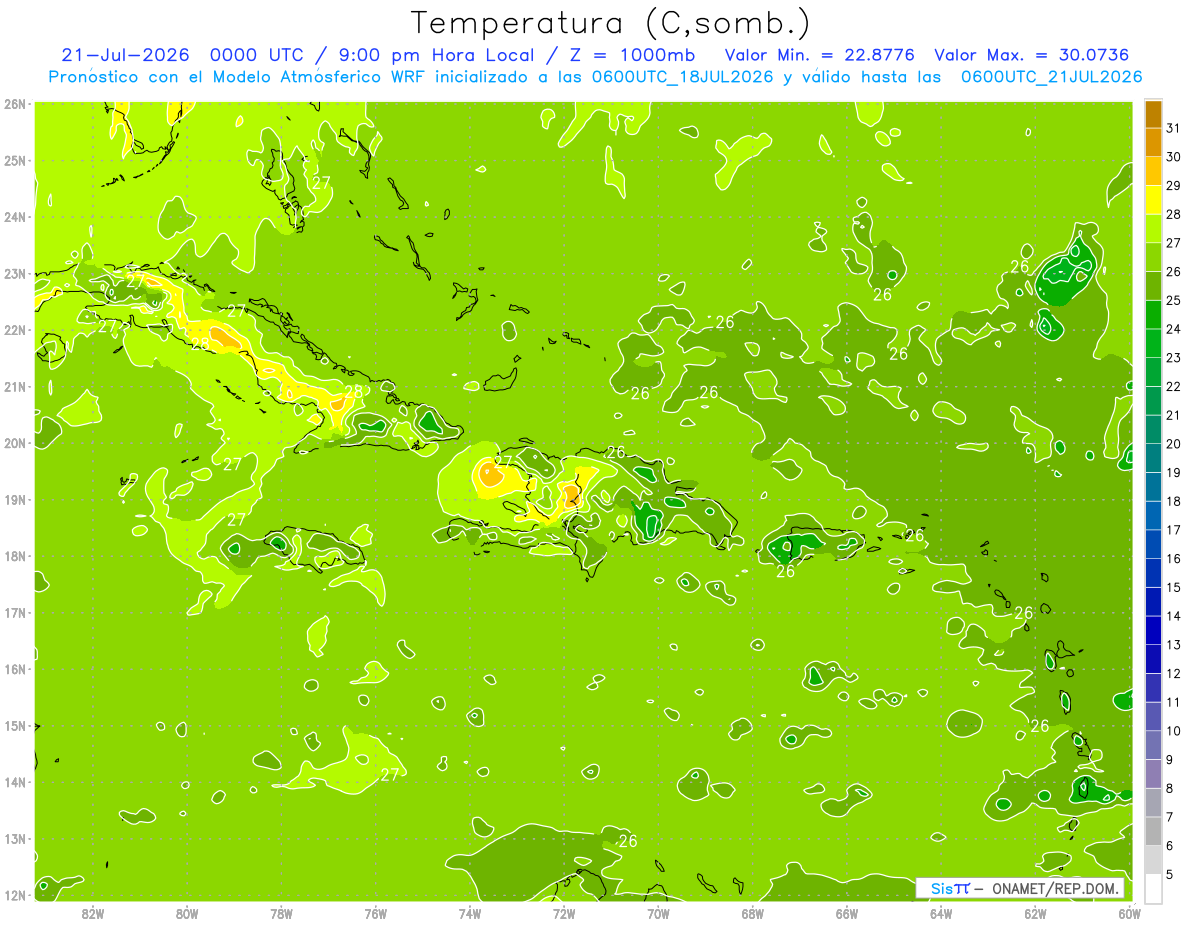The height and width of the screenshot is (927, 1200).
Task: Click the "SisTT – ONAMET/REP.DOM." credit label
Action: 1020,888
